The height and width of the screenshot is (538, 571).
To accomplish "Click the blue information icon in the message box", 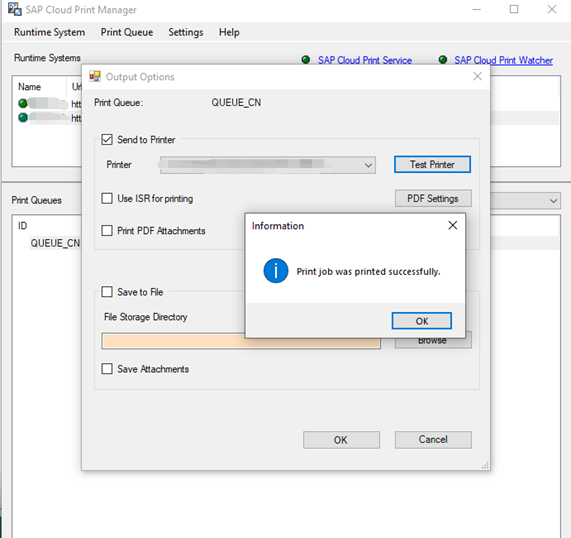I will coord(276,271).
